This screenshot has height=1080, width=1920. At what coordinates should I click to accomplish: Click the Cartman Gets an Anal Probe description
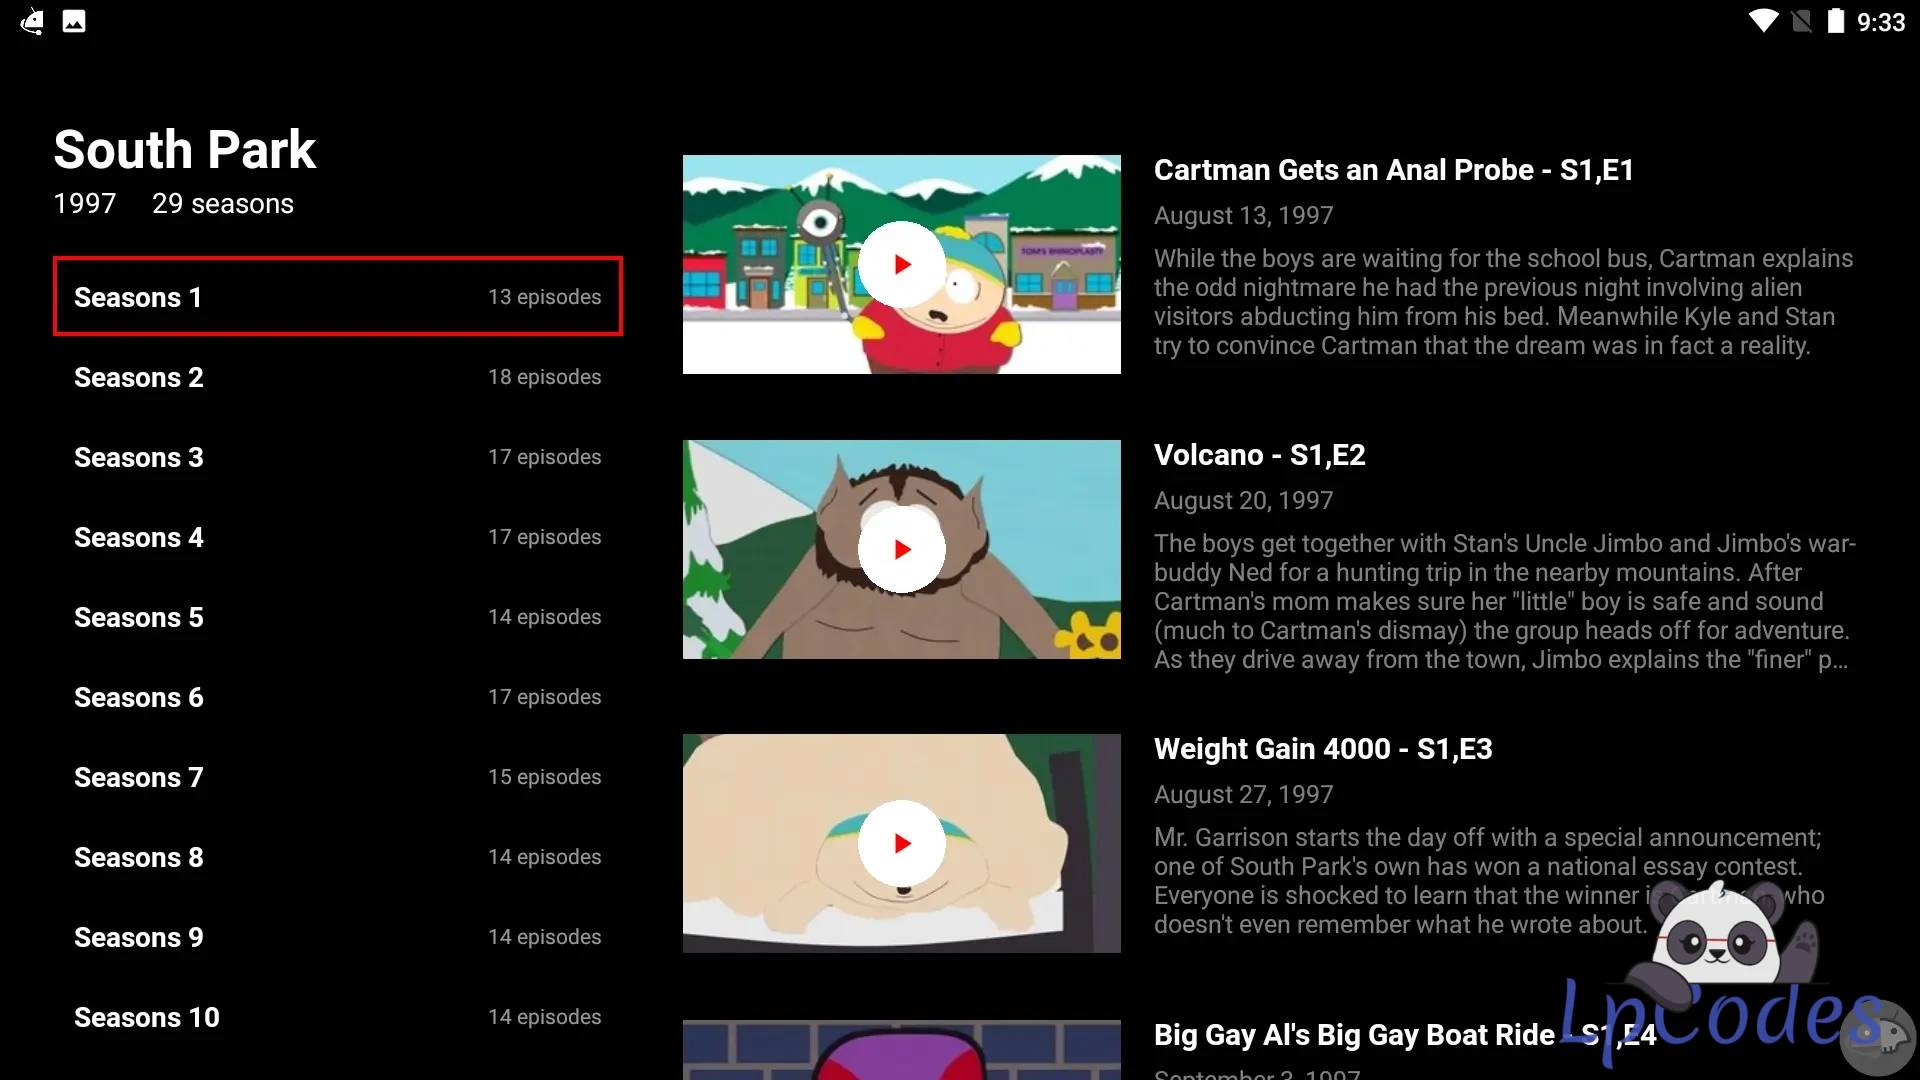click(x=1504, y=302)
